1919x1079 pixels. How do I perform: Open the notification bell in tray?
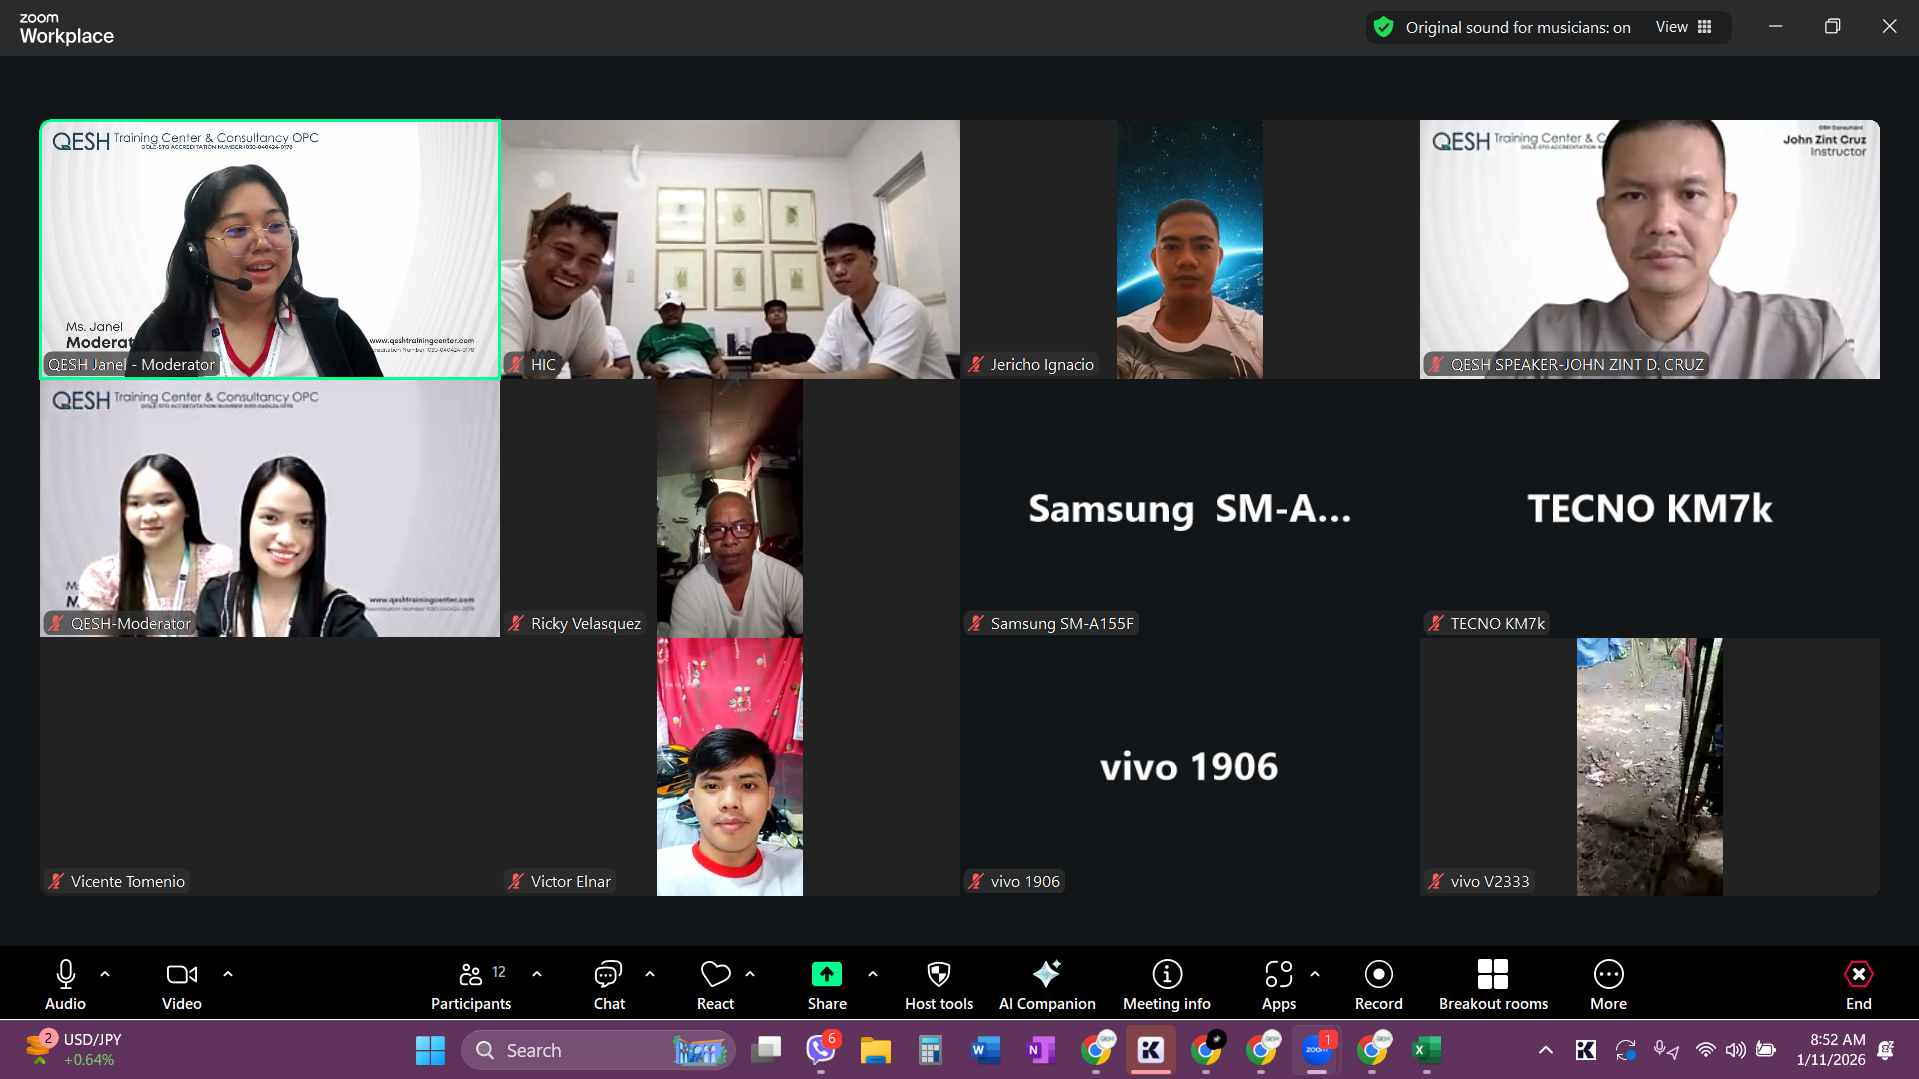(1886, 1050)
